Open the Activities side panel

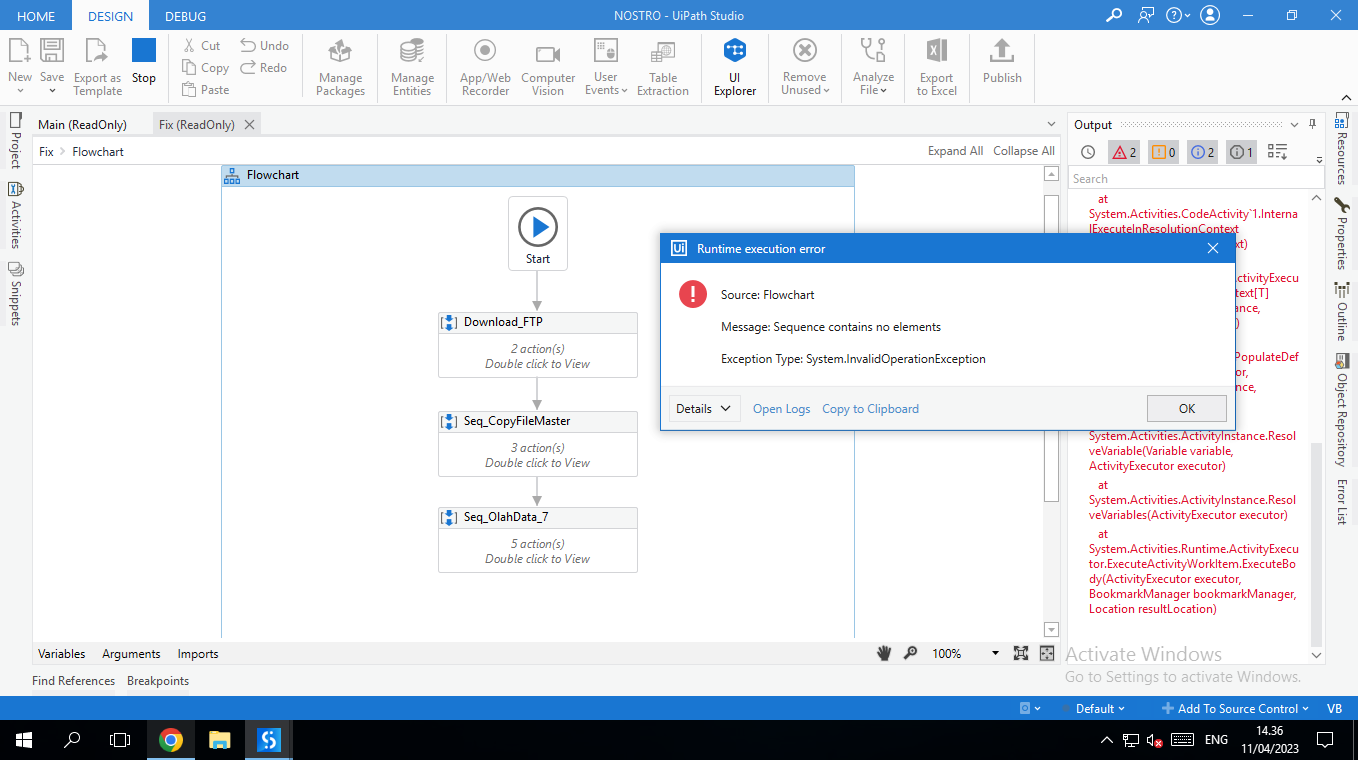(x=15, y=215)
